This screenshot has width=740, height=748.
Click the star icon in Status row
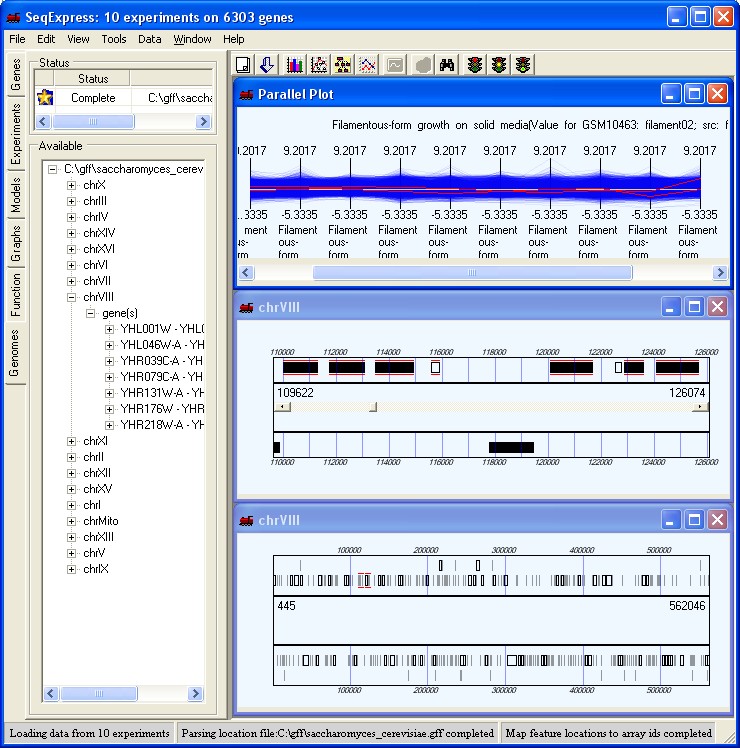point(45,98)
